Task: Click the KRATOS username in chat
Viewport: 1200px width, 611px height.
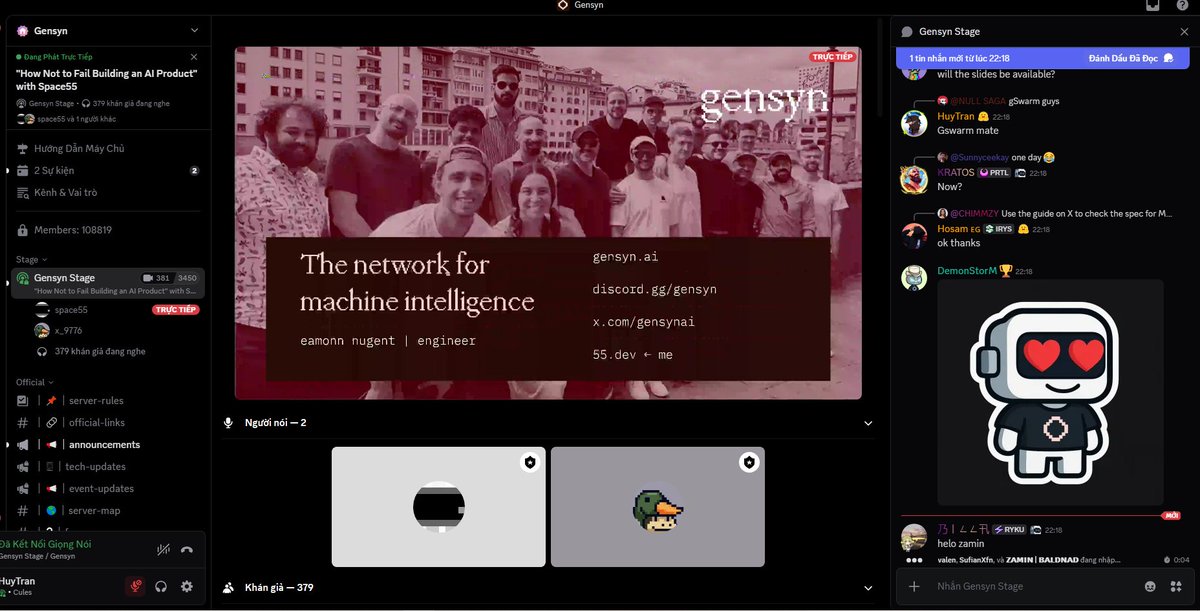Action: click(x=956, y=173)
